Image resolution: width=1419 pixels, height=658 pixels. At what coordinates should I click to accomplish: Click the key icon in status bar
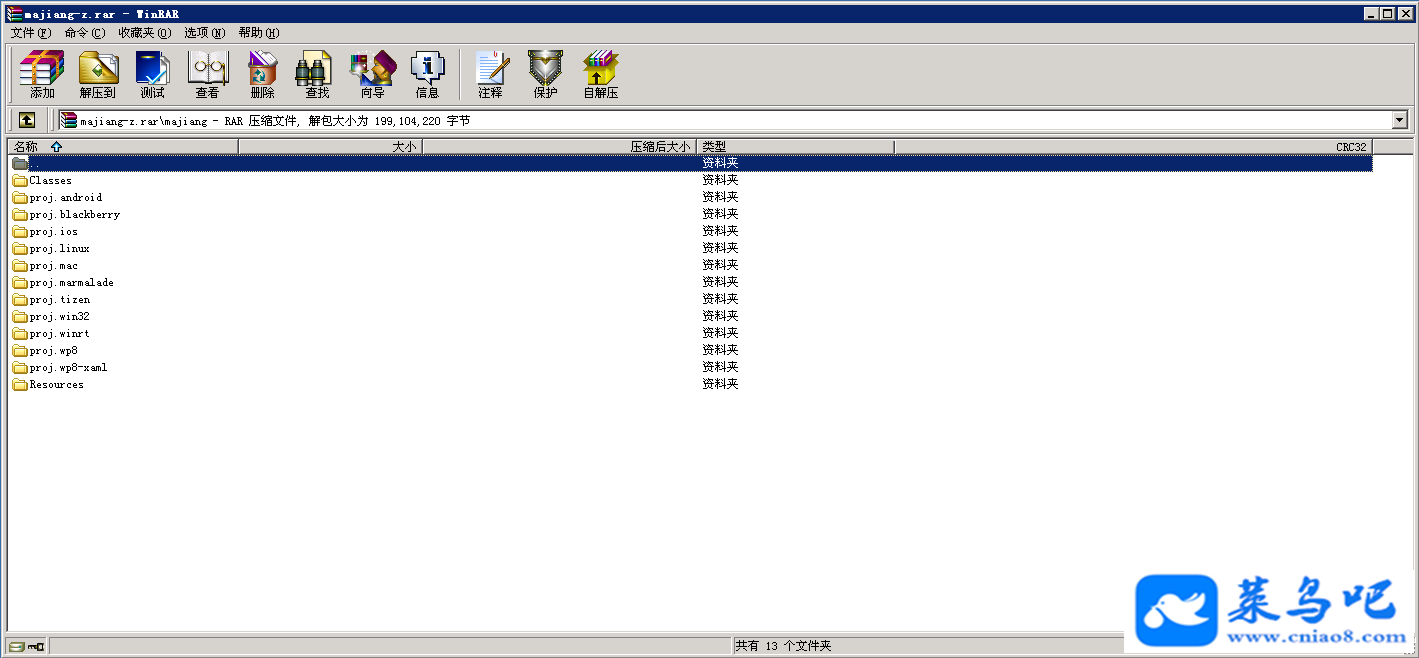coord(36,647)
